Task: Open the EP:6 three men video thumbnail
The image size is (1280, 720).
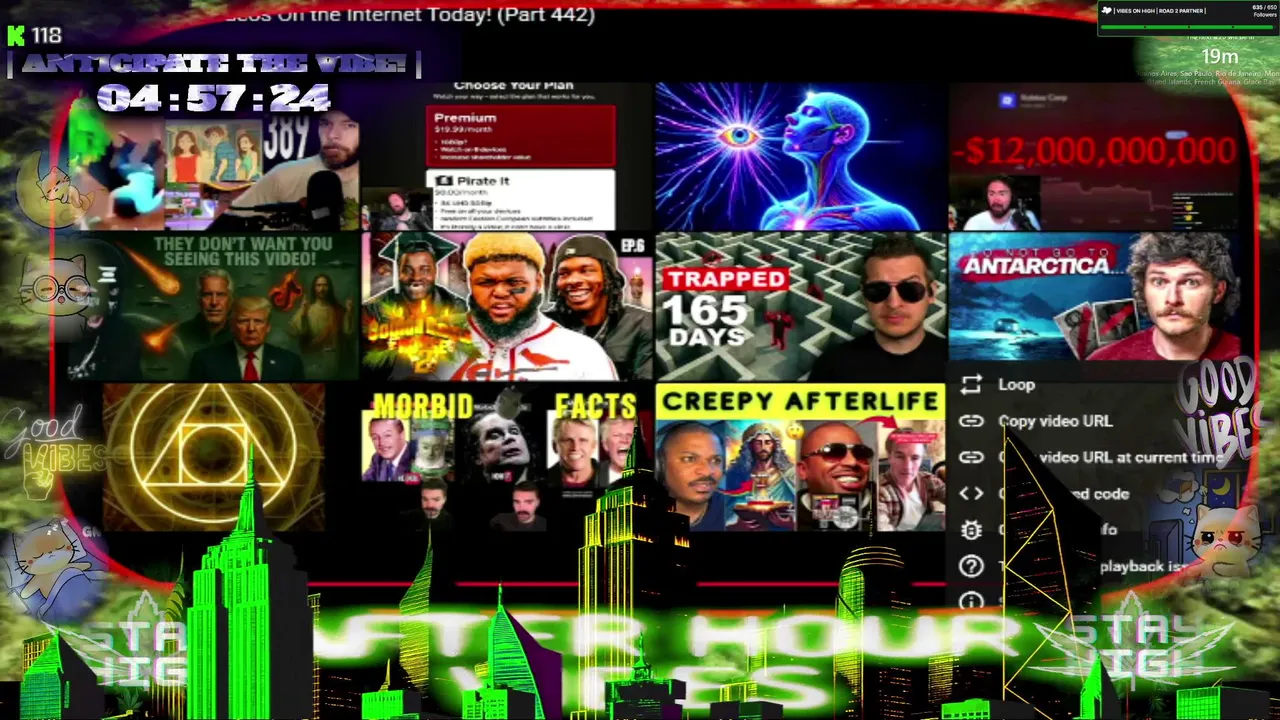Action: click(x=507, y=307)
